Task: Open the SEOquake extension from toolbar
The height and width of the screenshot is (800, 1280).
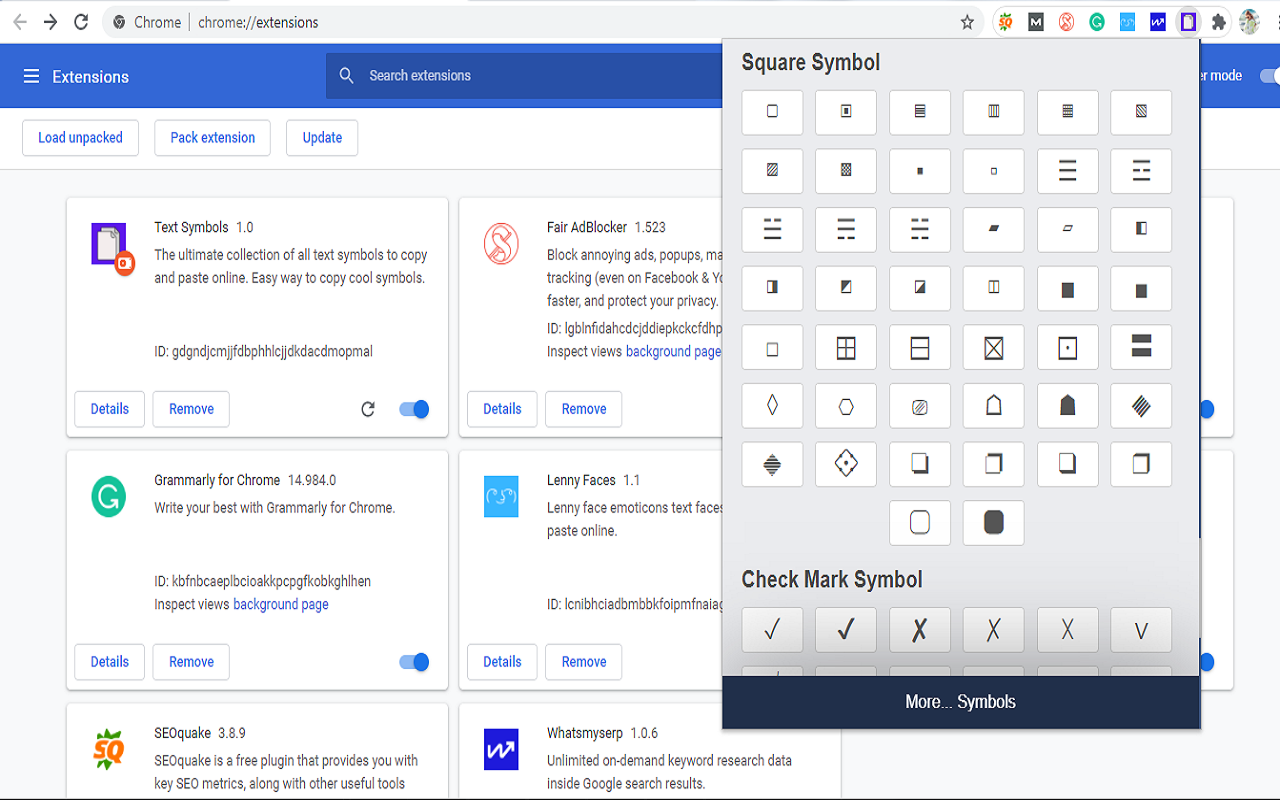Action: (x=1006, y=22)
